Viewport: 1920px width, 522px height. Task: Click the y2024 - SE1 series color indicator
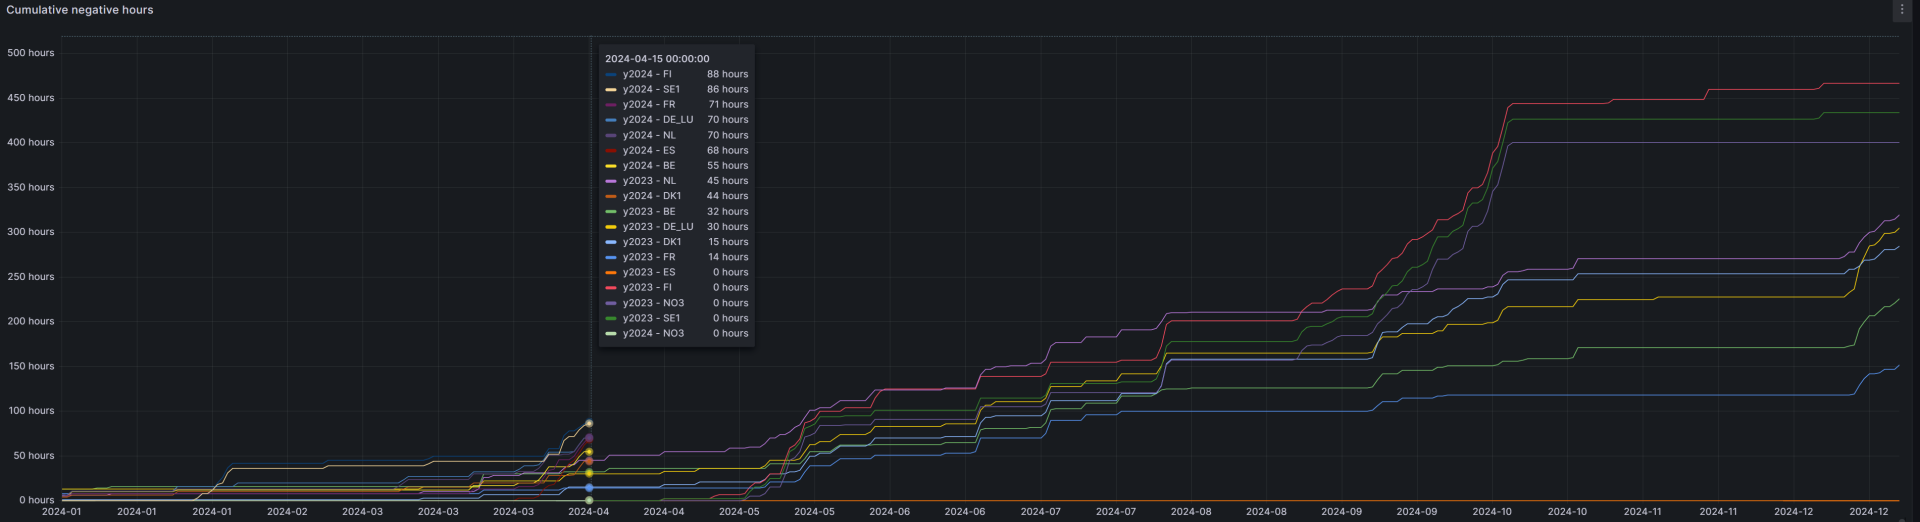611,89
